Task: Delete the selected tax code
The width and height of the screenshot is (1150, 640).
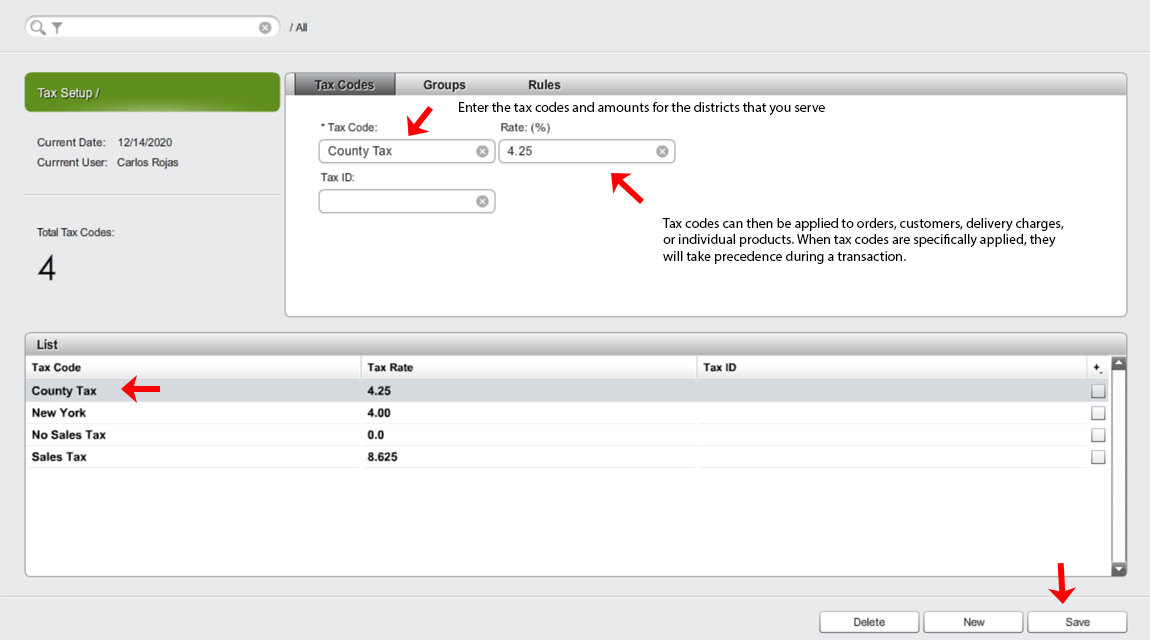Action: (x=869, y=622)
